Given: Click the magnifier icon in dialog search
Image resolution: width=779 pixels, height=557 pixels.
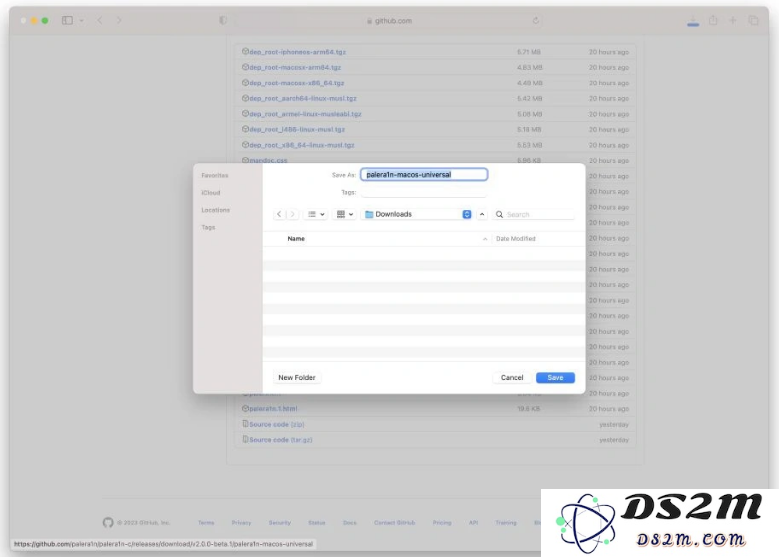Looking at the screenshot, I should pyautogui.click(x=499, y=215).
